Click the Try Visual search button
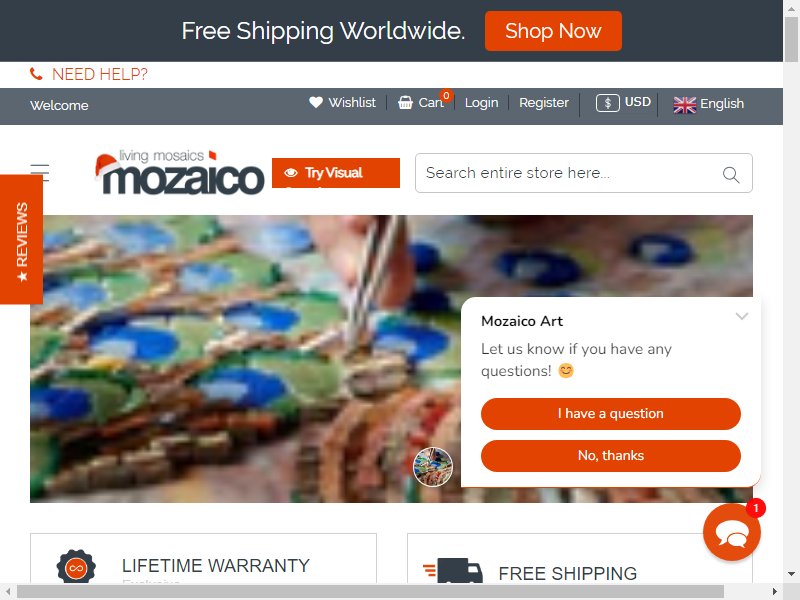This screenshot has height=600, width=800. (336, 173)
